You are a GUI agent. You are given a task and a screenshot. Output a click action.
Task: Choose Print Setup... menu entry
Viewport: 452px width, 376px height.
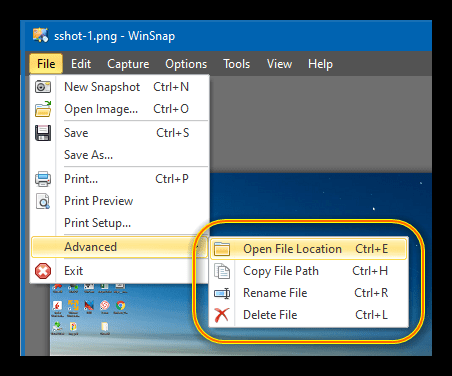click(120, 223)
